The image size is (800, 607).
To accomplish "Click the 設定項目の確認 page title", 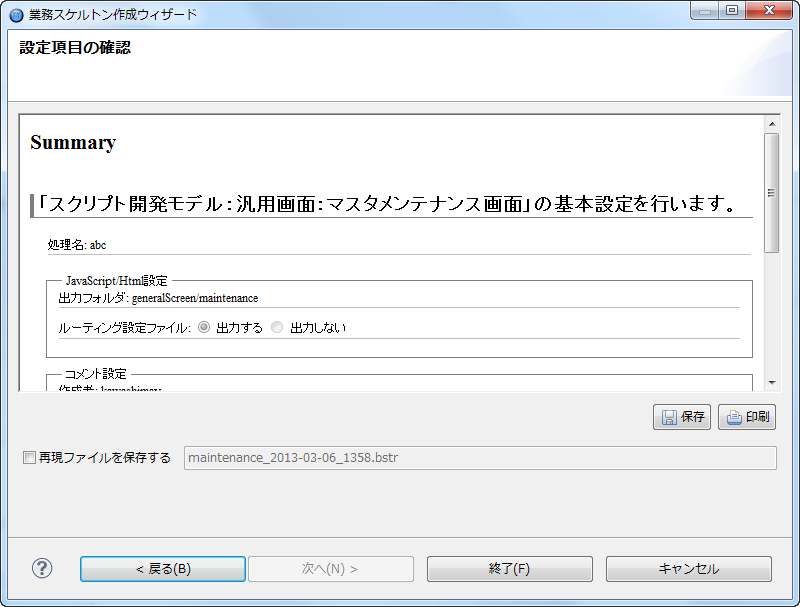I will pos(75,47).
